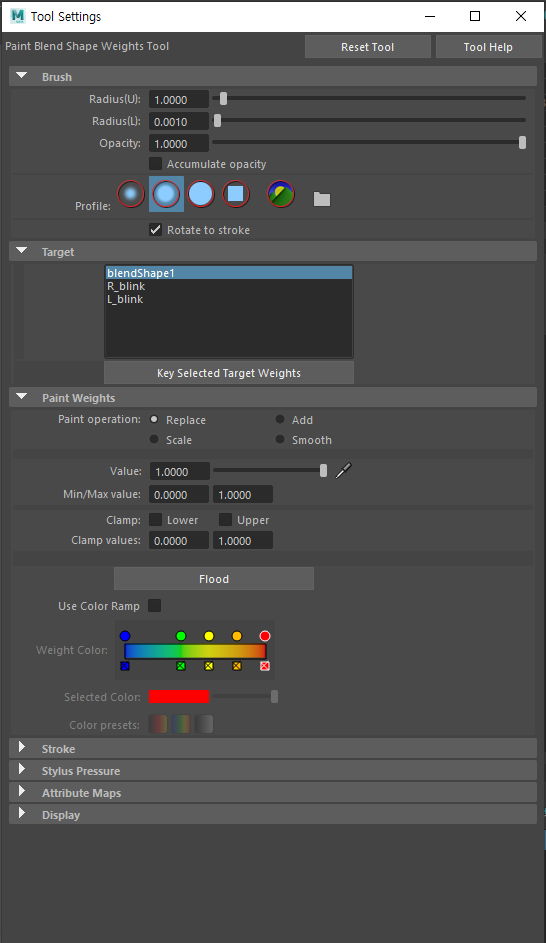Viewport: 546px width, 943px height.
Task: Click the red Selected Color swatch
Action: click(x=179, y=696)
